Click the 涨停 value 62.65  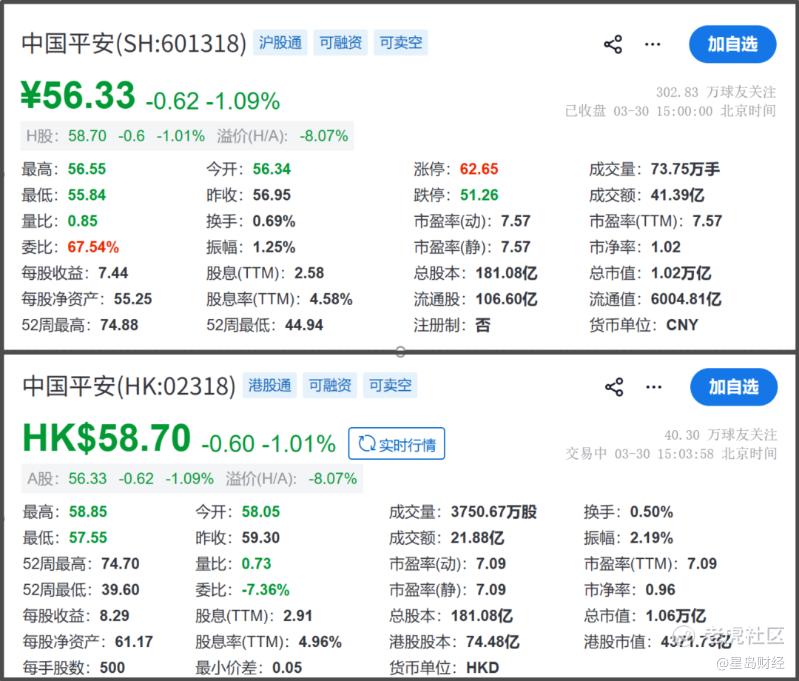pyautogui.click(x=479, y=169)
